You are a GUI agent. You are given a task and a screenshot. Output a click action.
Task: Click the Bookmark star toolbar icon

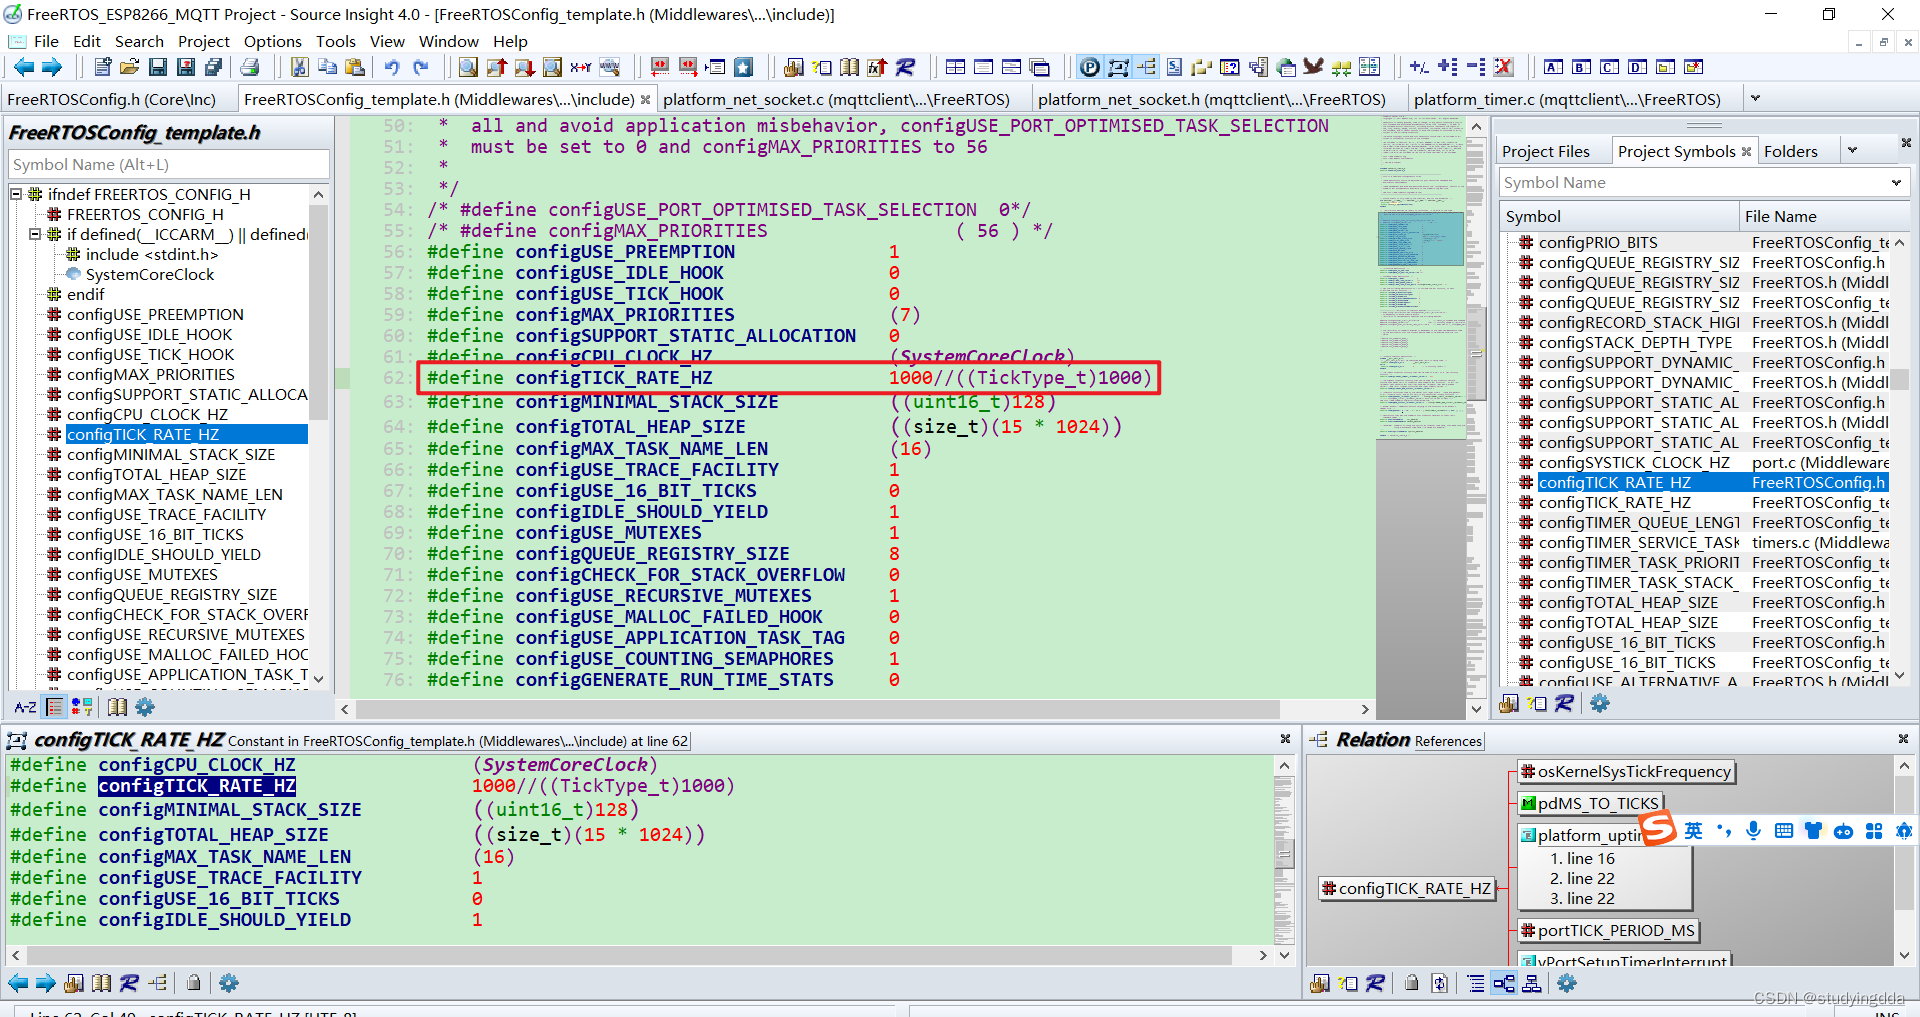point(743,67)
